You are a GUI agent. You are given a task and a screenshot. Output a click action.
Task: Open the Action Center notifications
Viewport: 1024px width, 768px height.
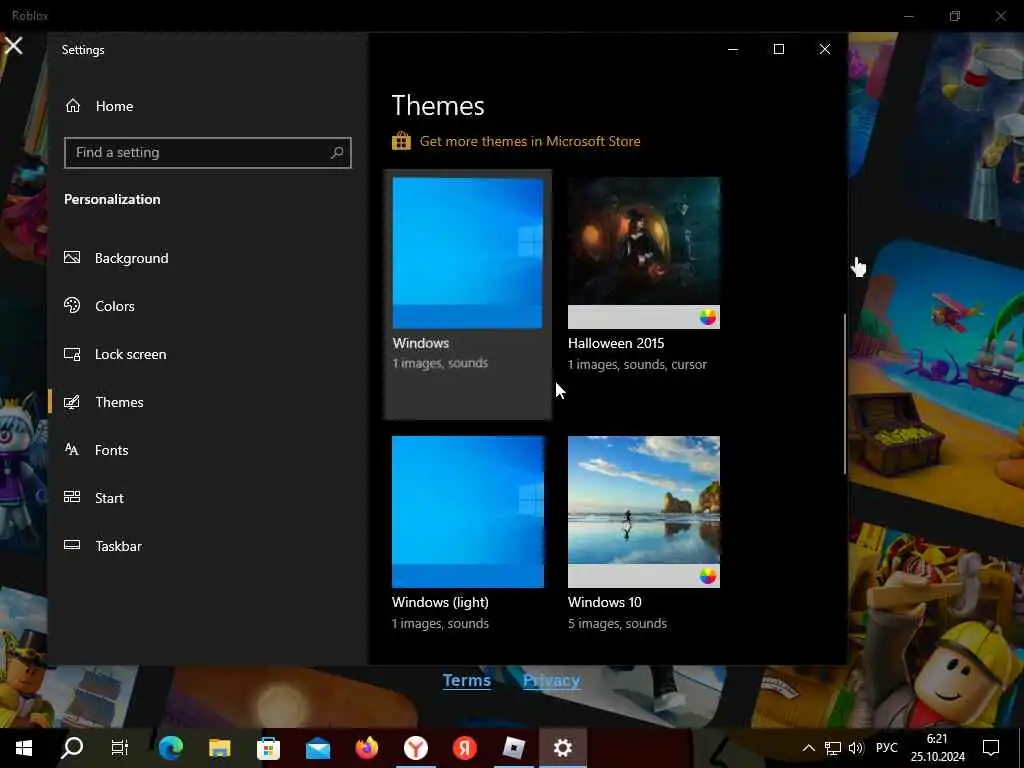pyautogui.click(x=991, y=748)
